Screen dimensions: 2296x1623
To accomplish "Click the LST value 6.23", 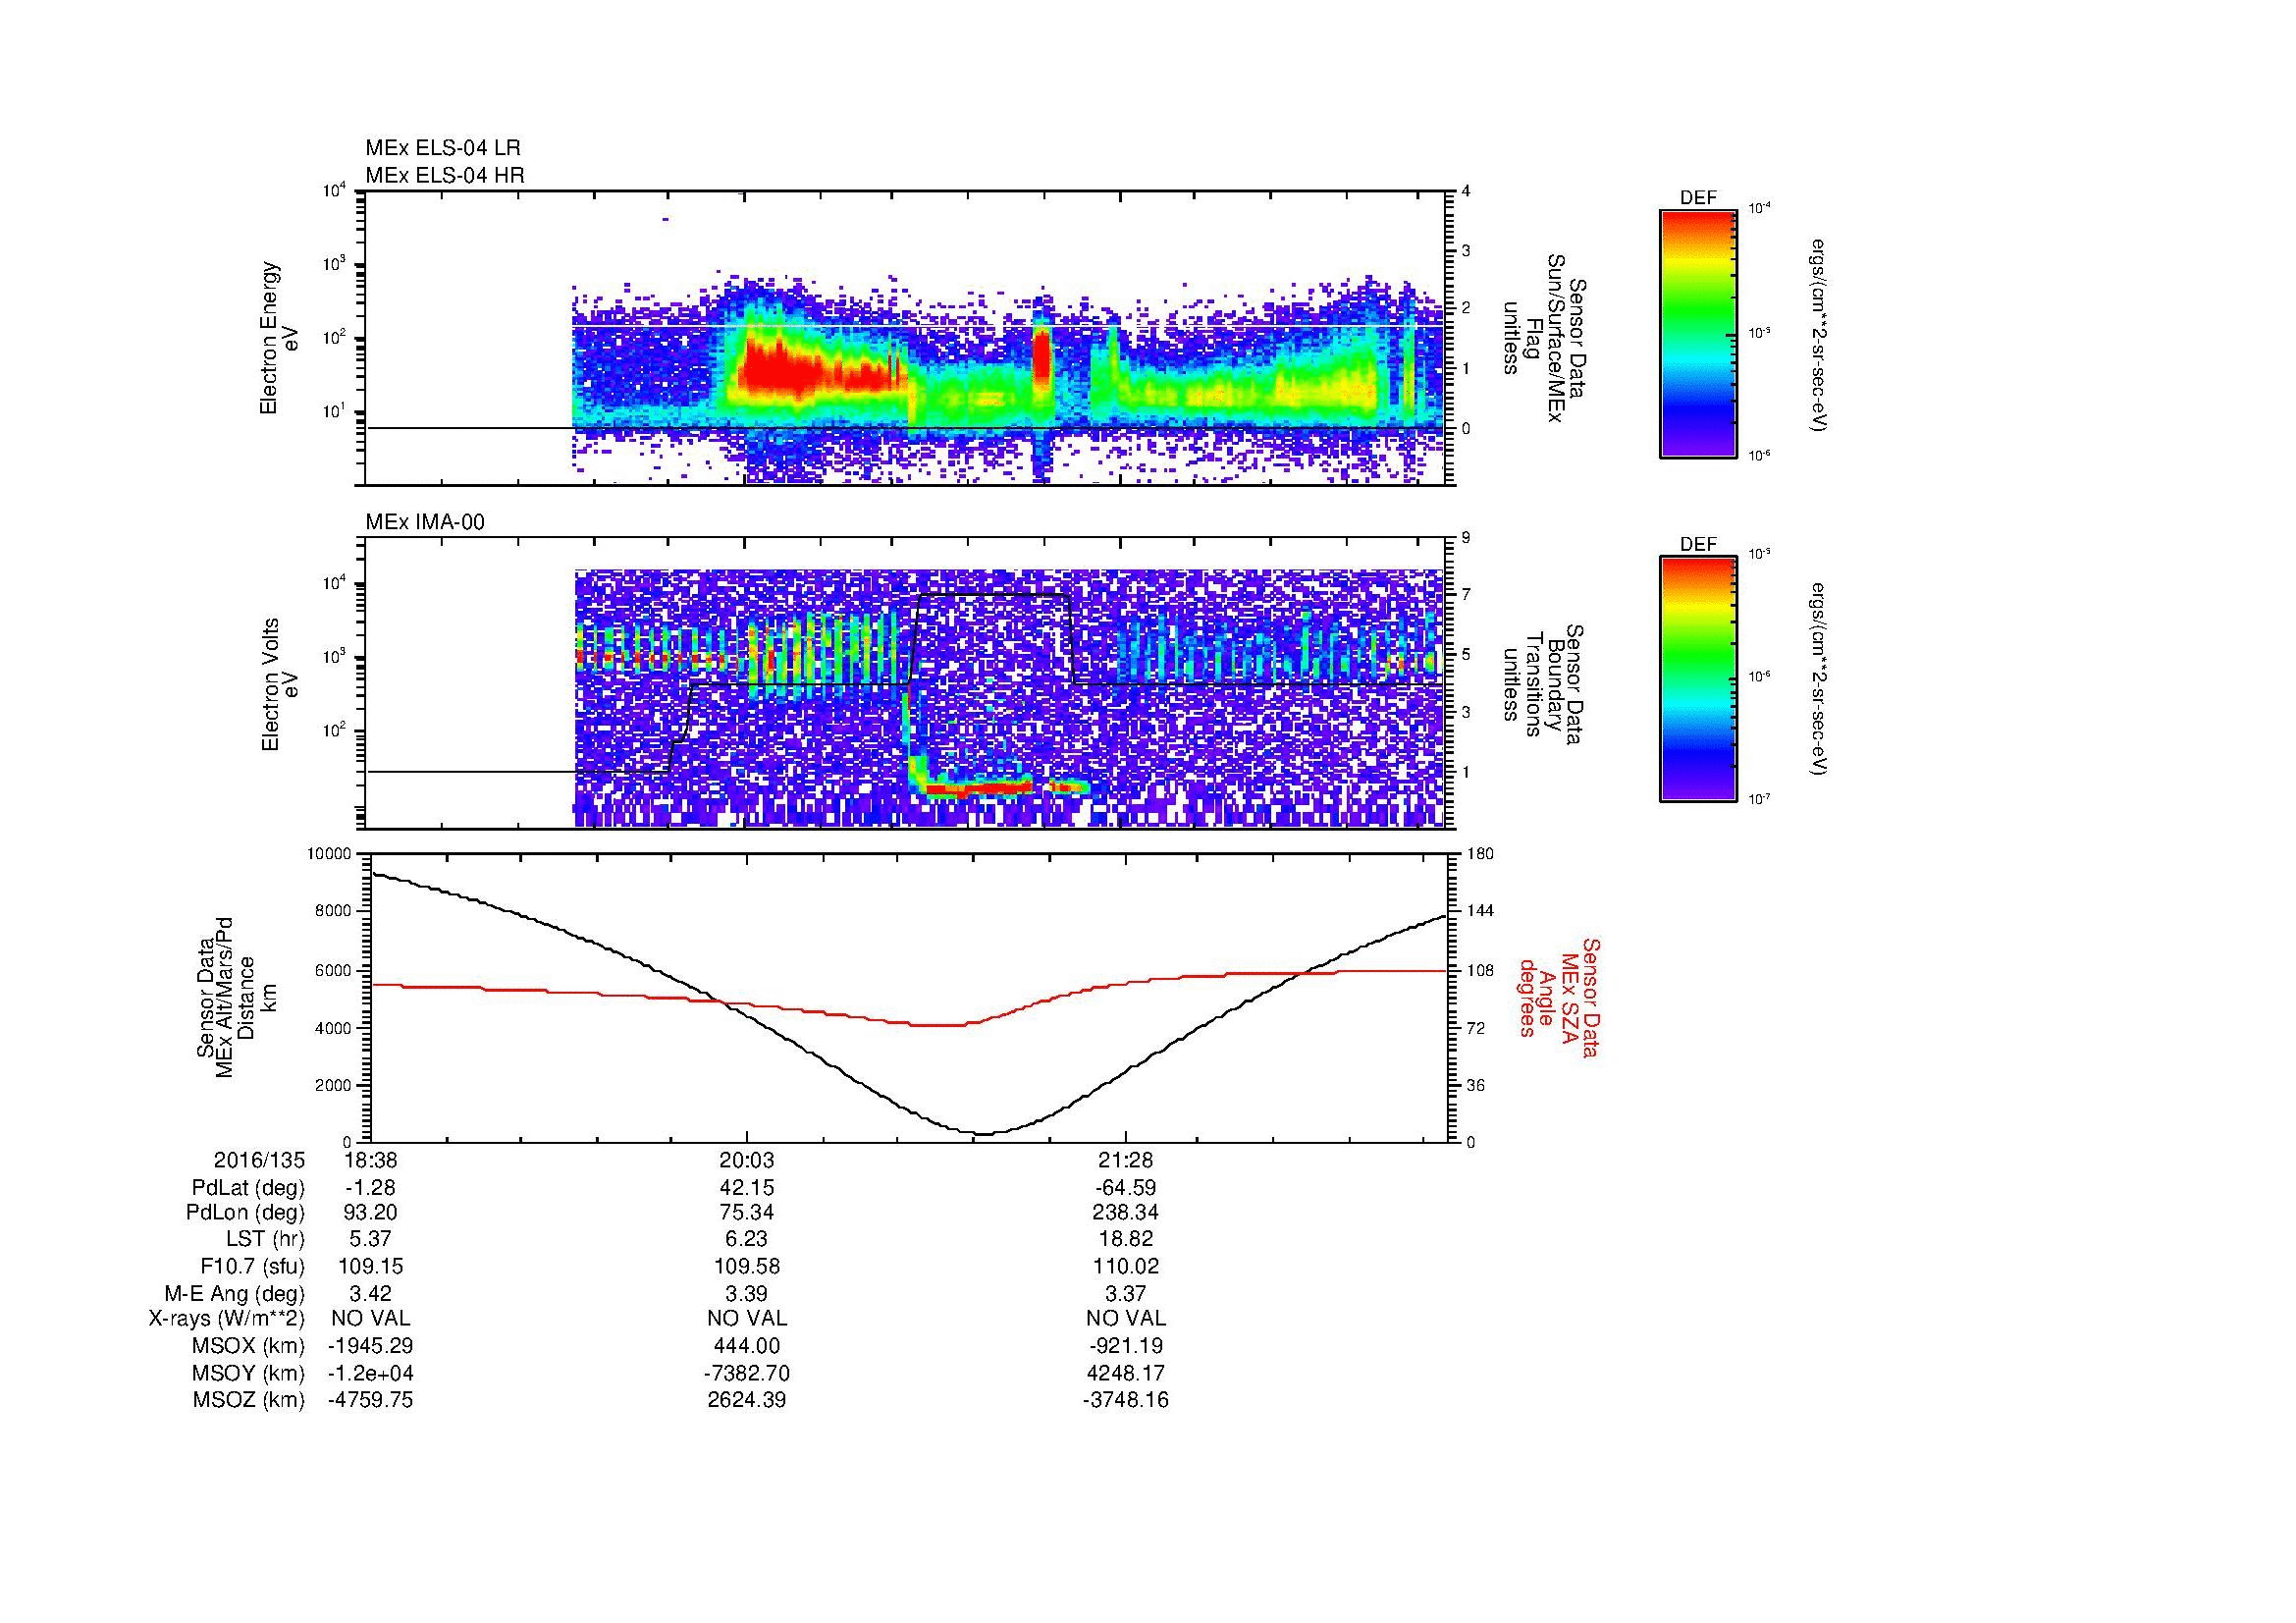I will tap(746, 1239).
